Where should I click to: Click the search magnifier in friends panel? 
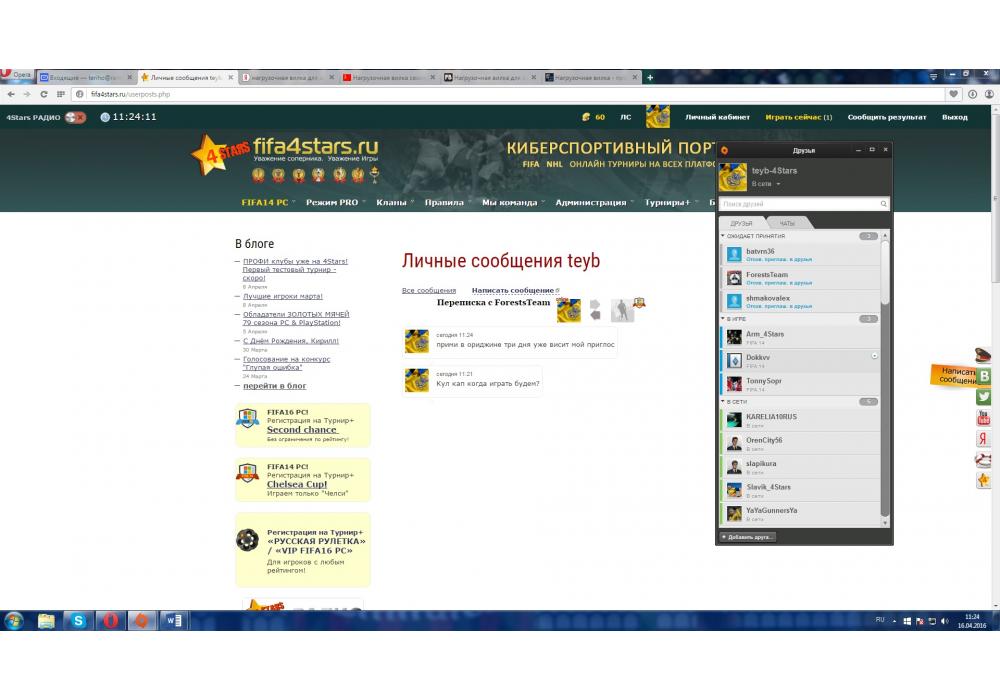pyautogui.click(x=881, y=204)
